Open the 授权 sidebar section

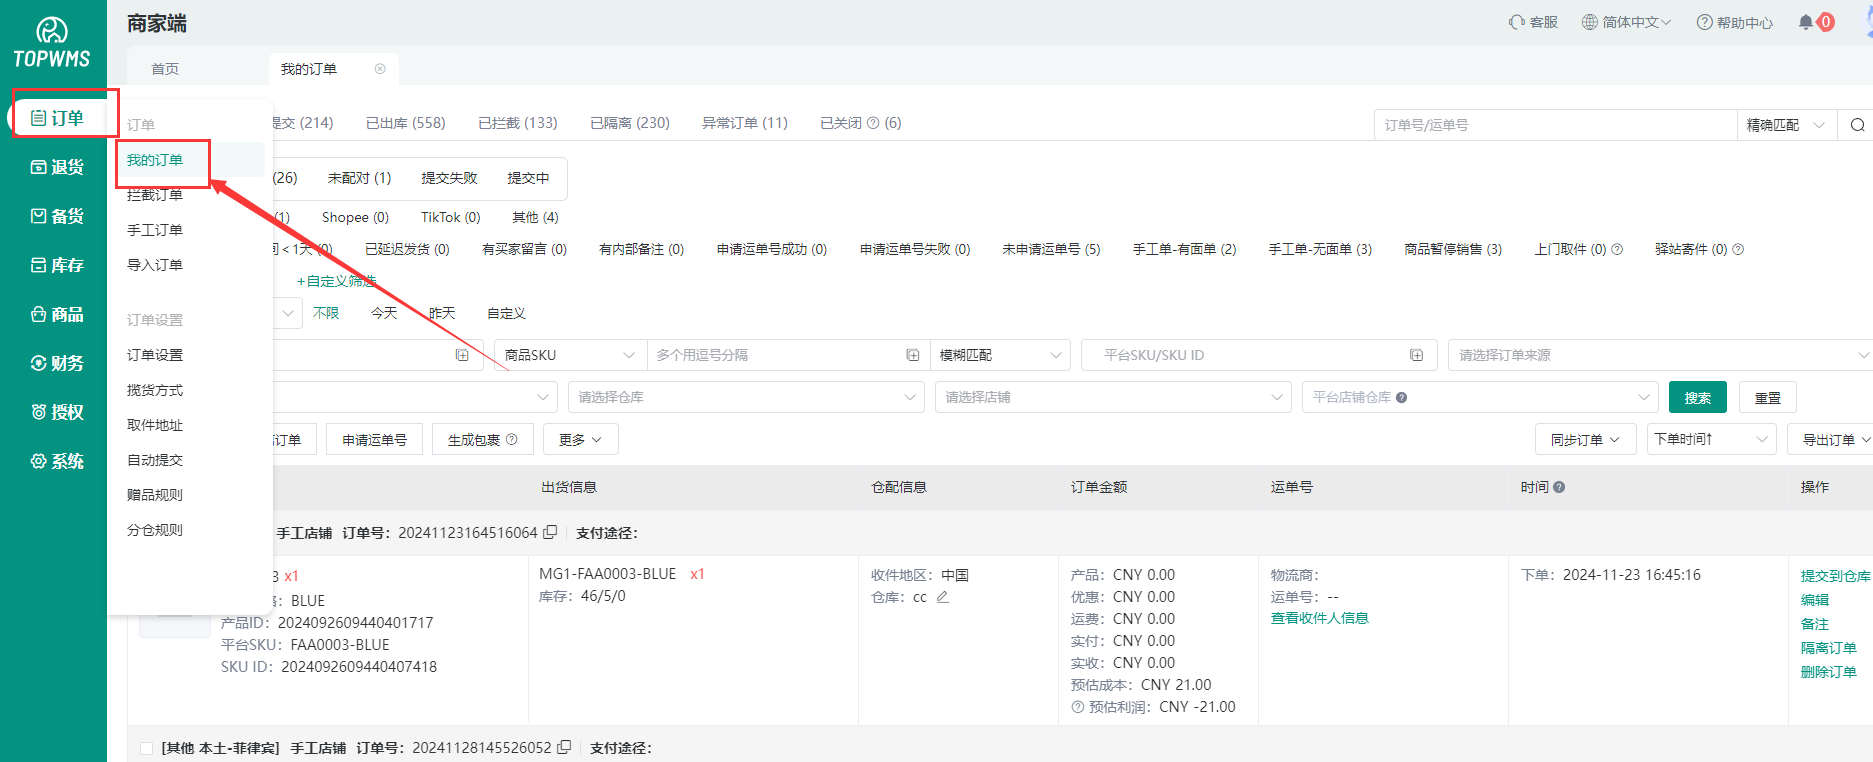(x=57, y=412)
